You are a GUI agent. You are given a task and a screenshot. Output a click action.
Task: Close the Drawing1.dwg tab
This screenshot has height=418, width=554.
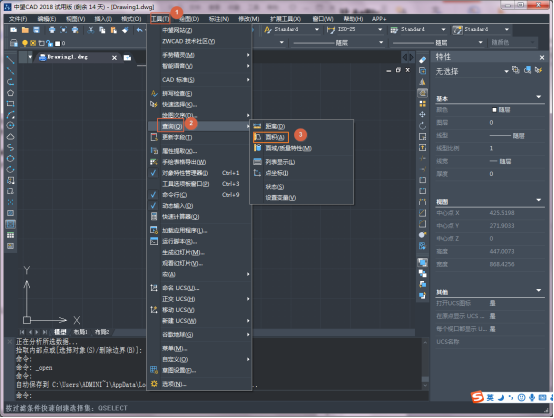(x=114, y=58)
